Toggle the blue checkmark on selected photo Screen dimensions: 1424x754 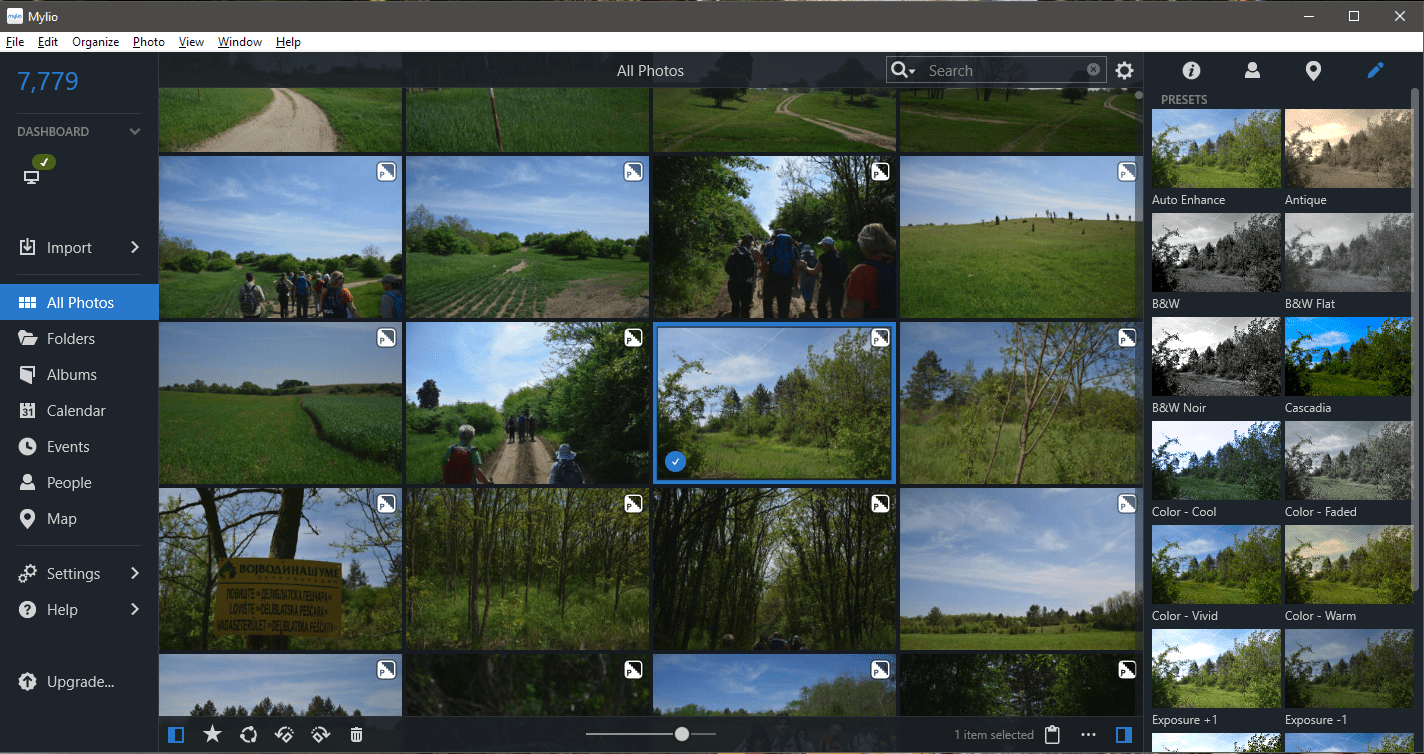(x=676, y=461)
